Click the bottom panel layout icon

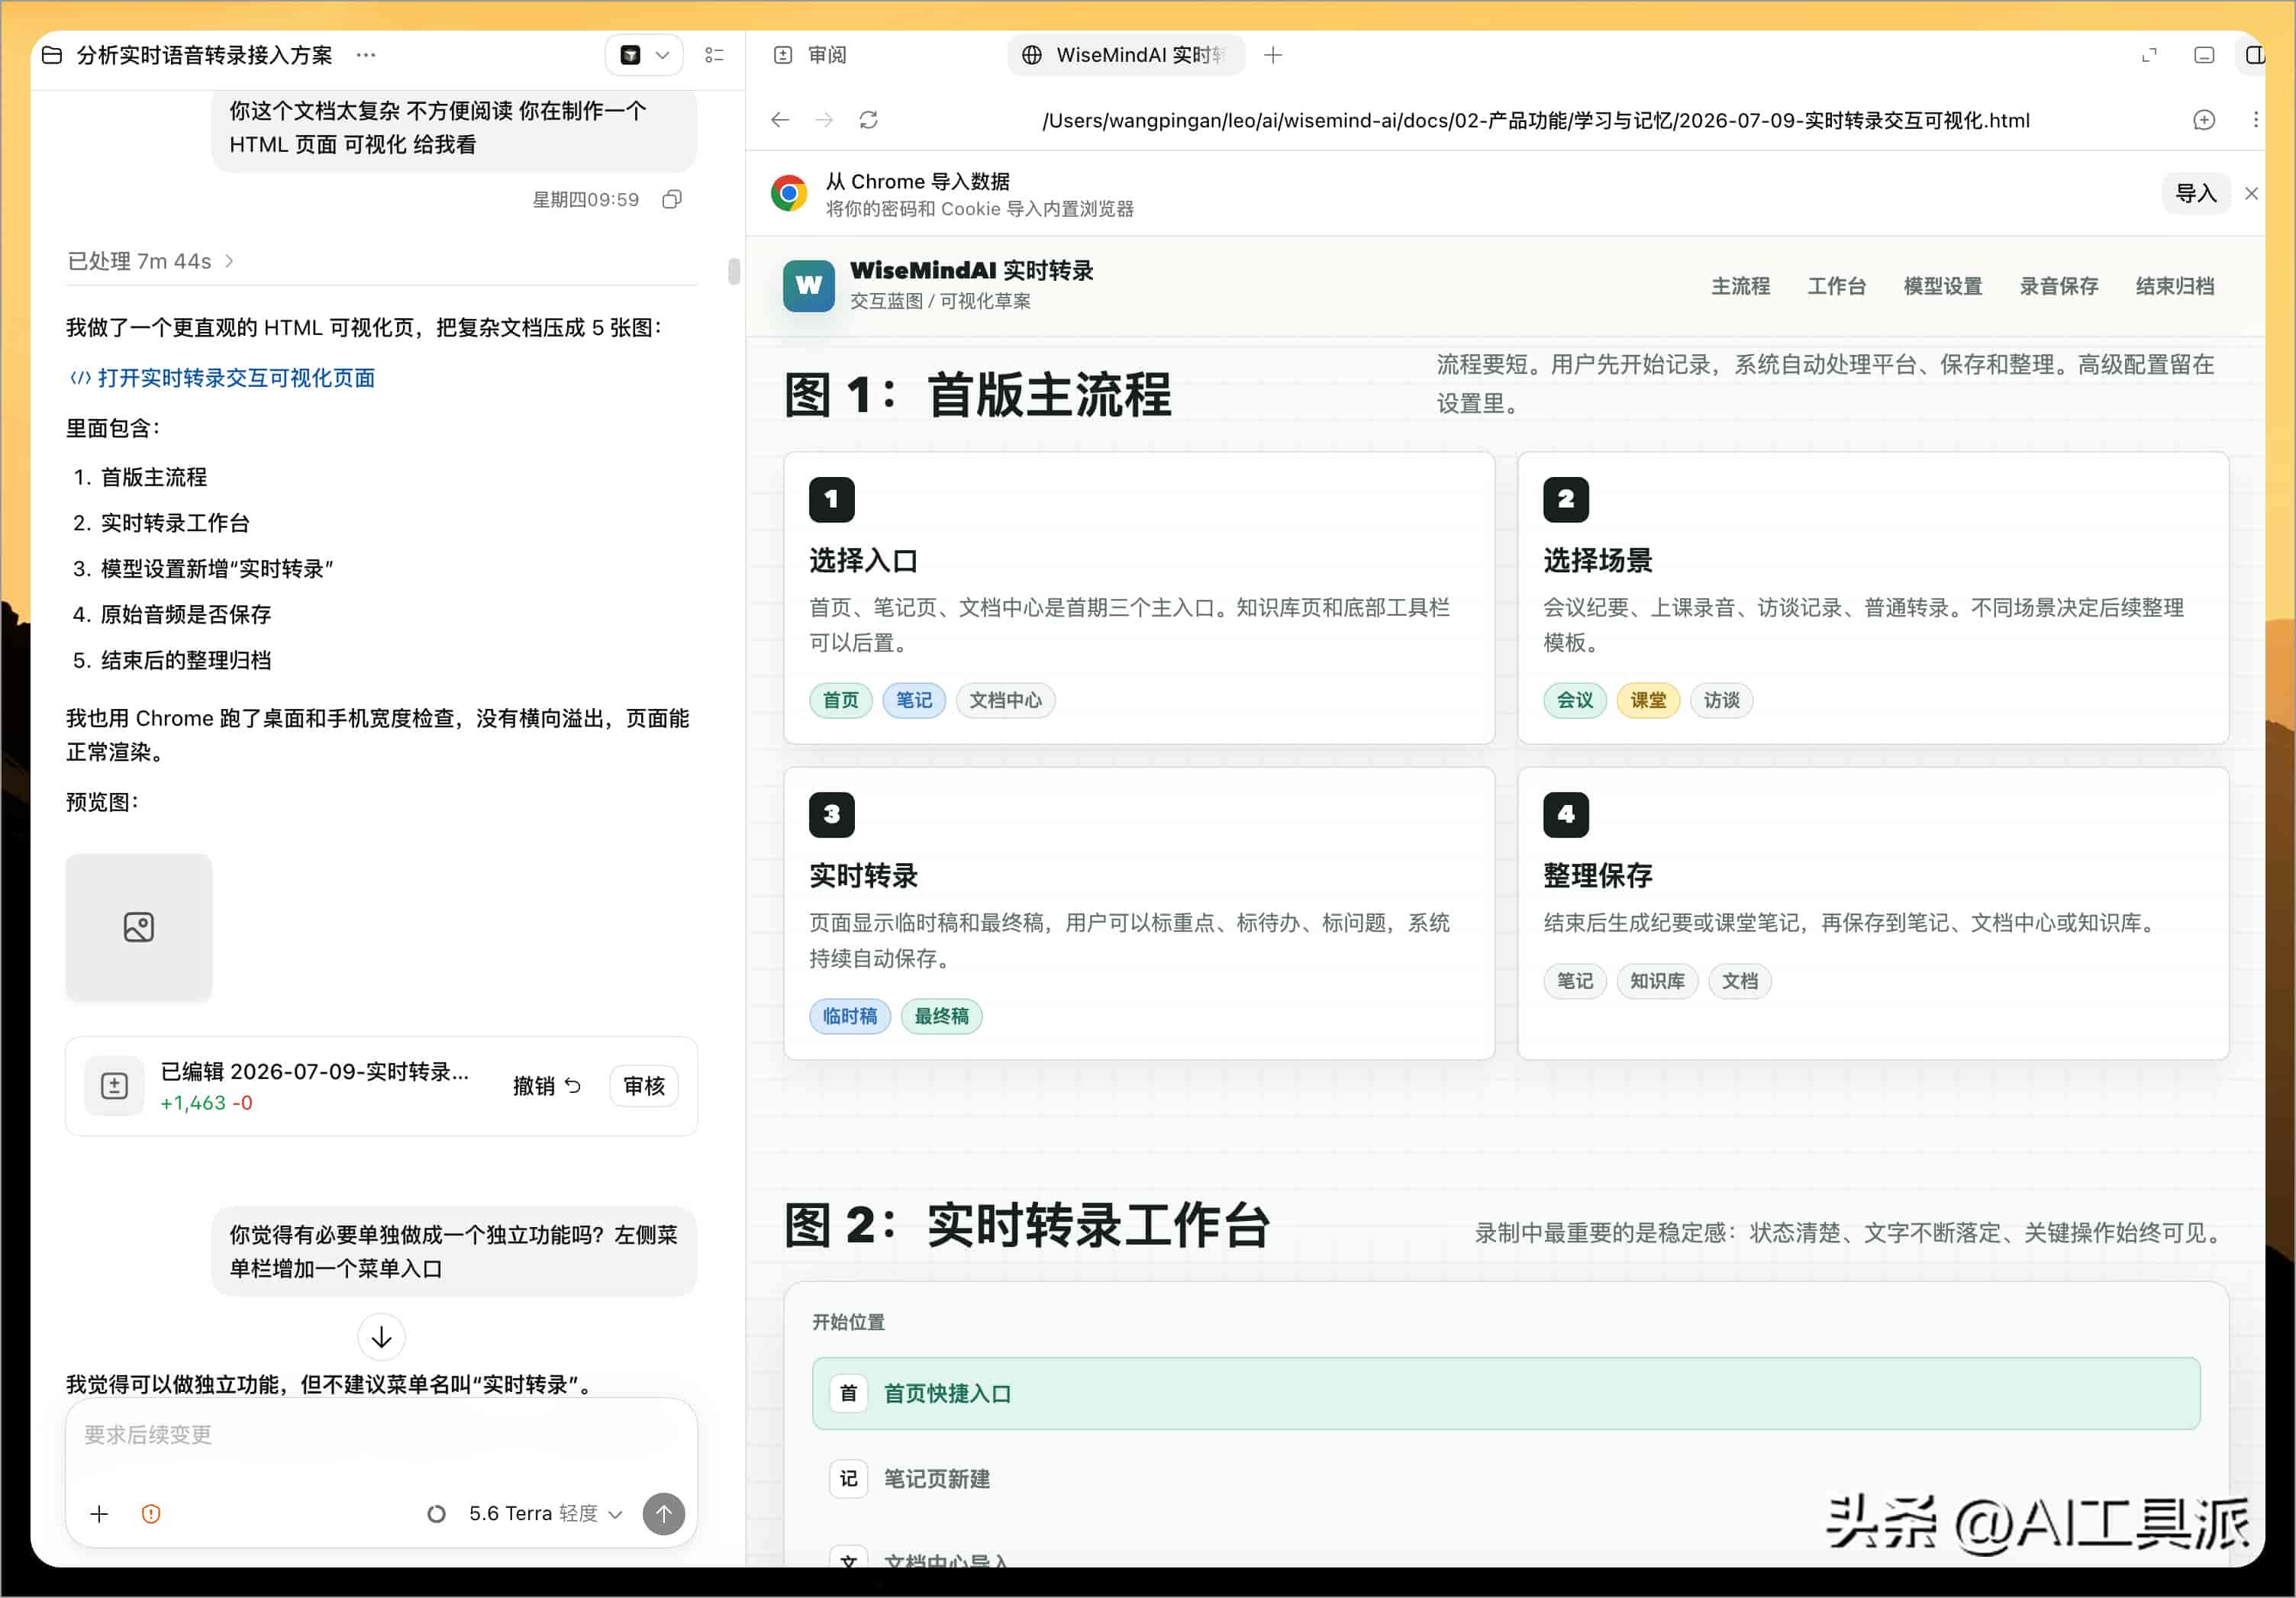[x=2204, y=55]
